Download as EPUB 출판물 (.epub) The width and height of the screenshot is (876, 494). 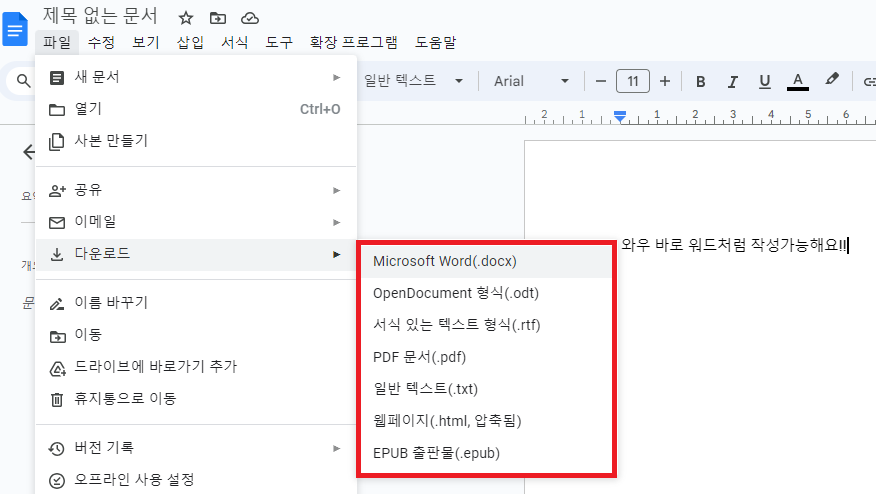tap(486, 453)
